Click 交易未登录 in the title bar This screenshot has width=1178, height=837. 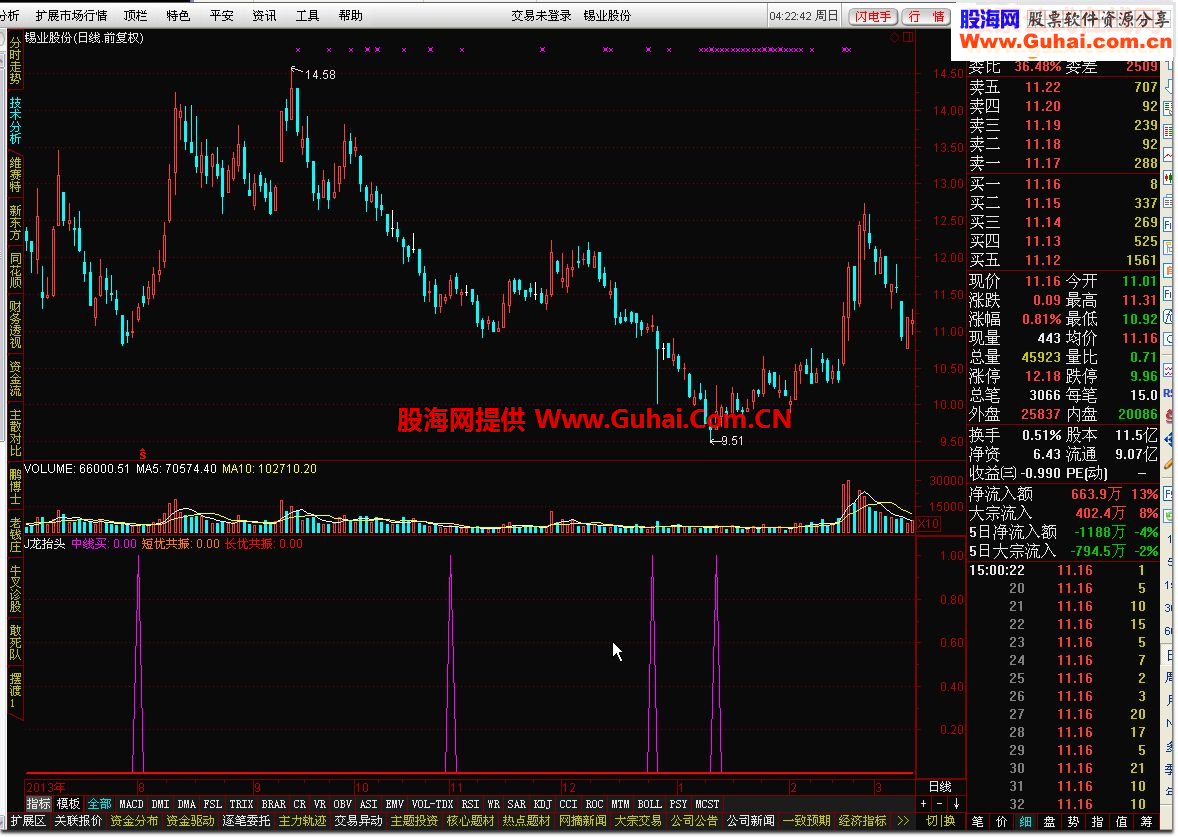(x=541, y=15)
